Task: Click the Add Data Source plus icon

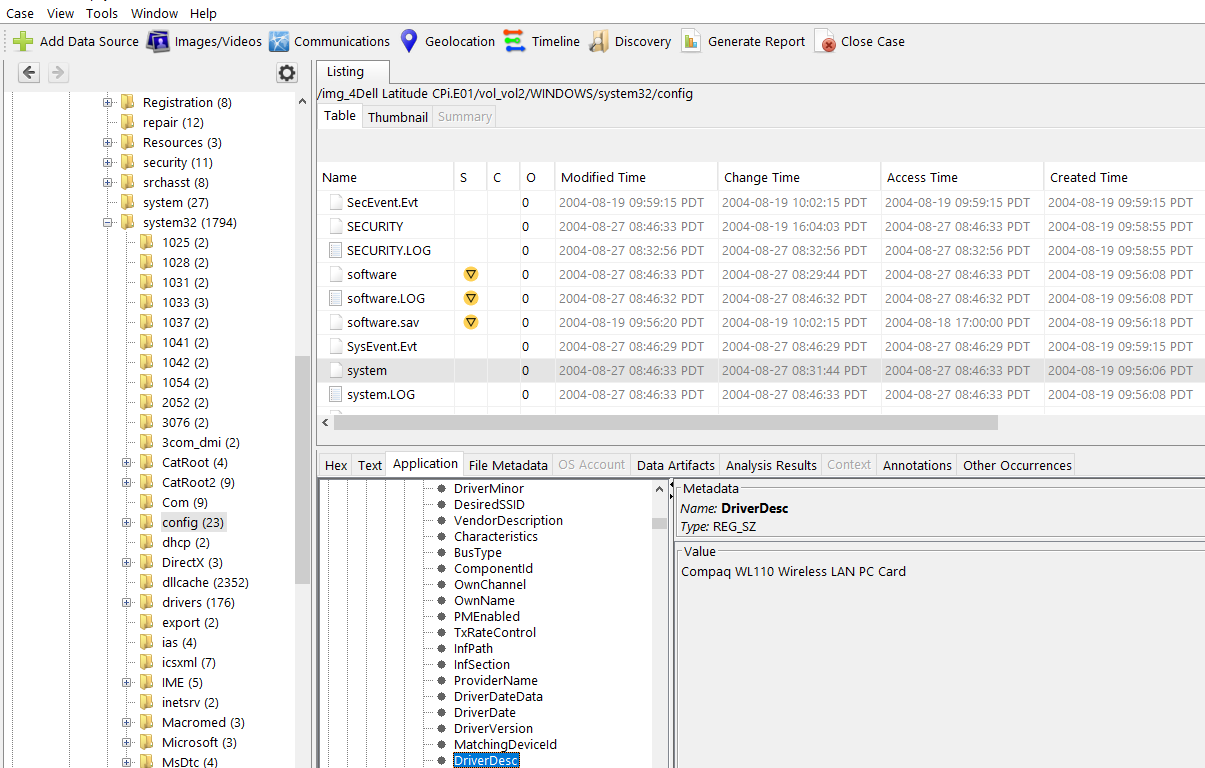Action: (23, 41)
